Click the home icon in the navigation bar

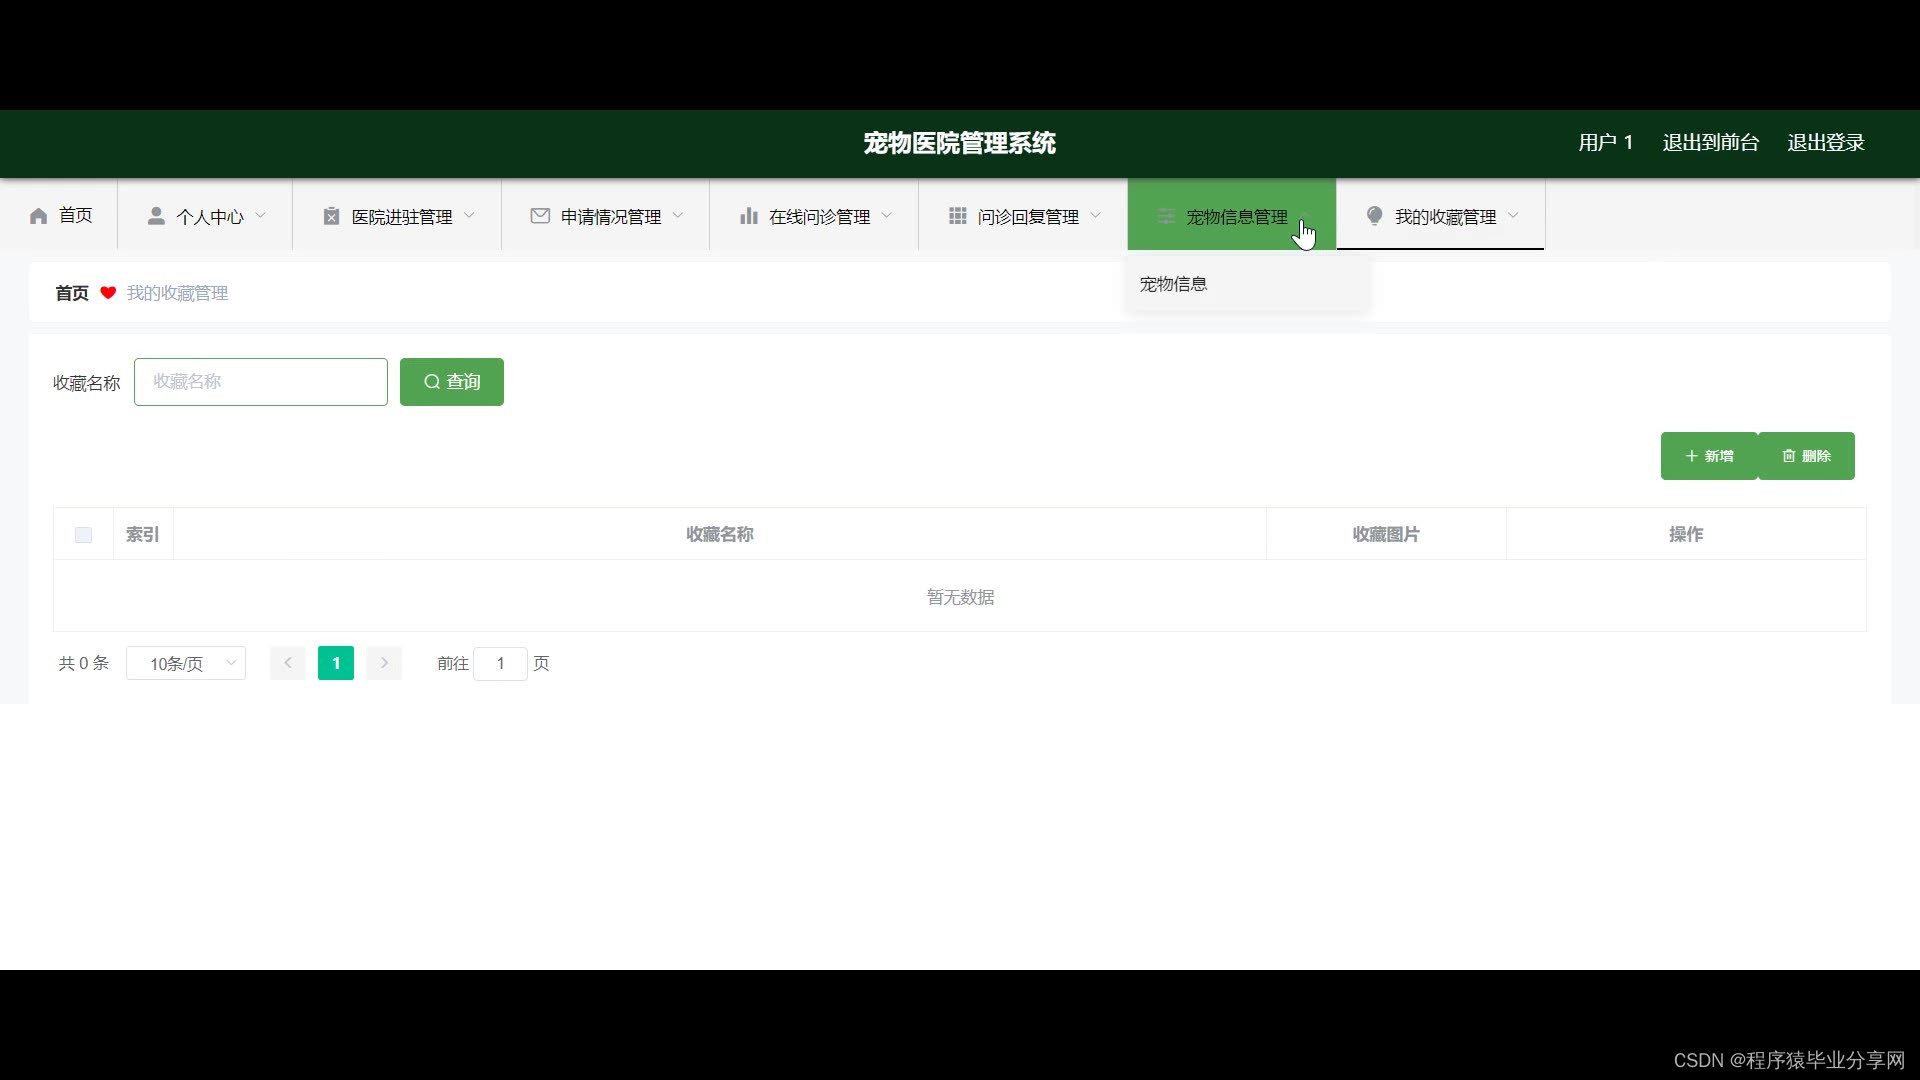tap(39, 216)
